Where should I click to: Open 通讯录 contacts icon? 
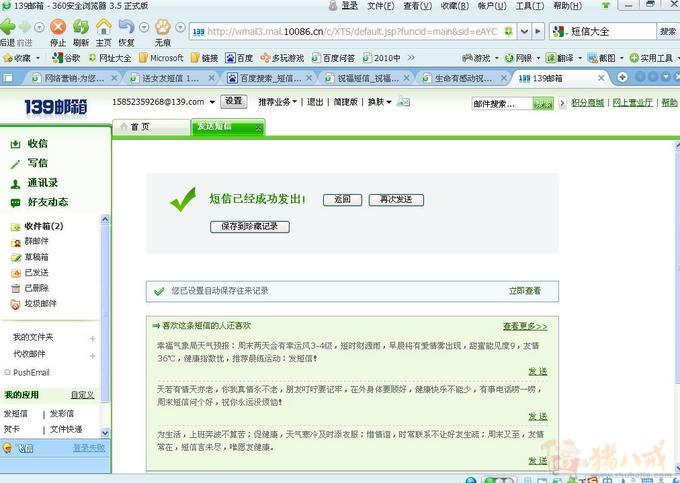15,184
